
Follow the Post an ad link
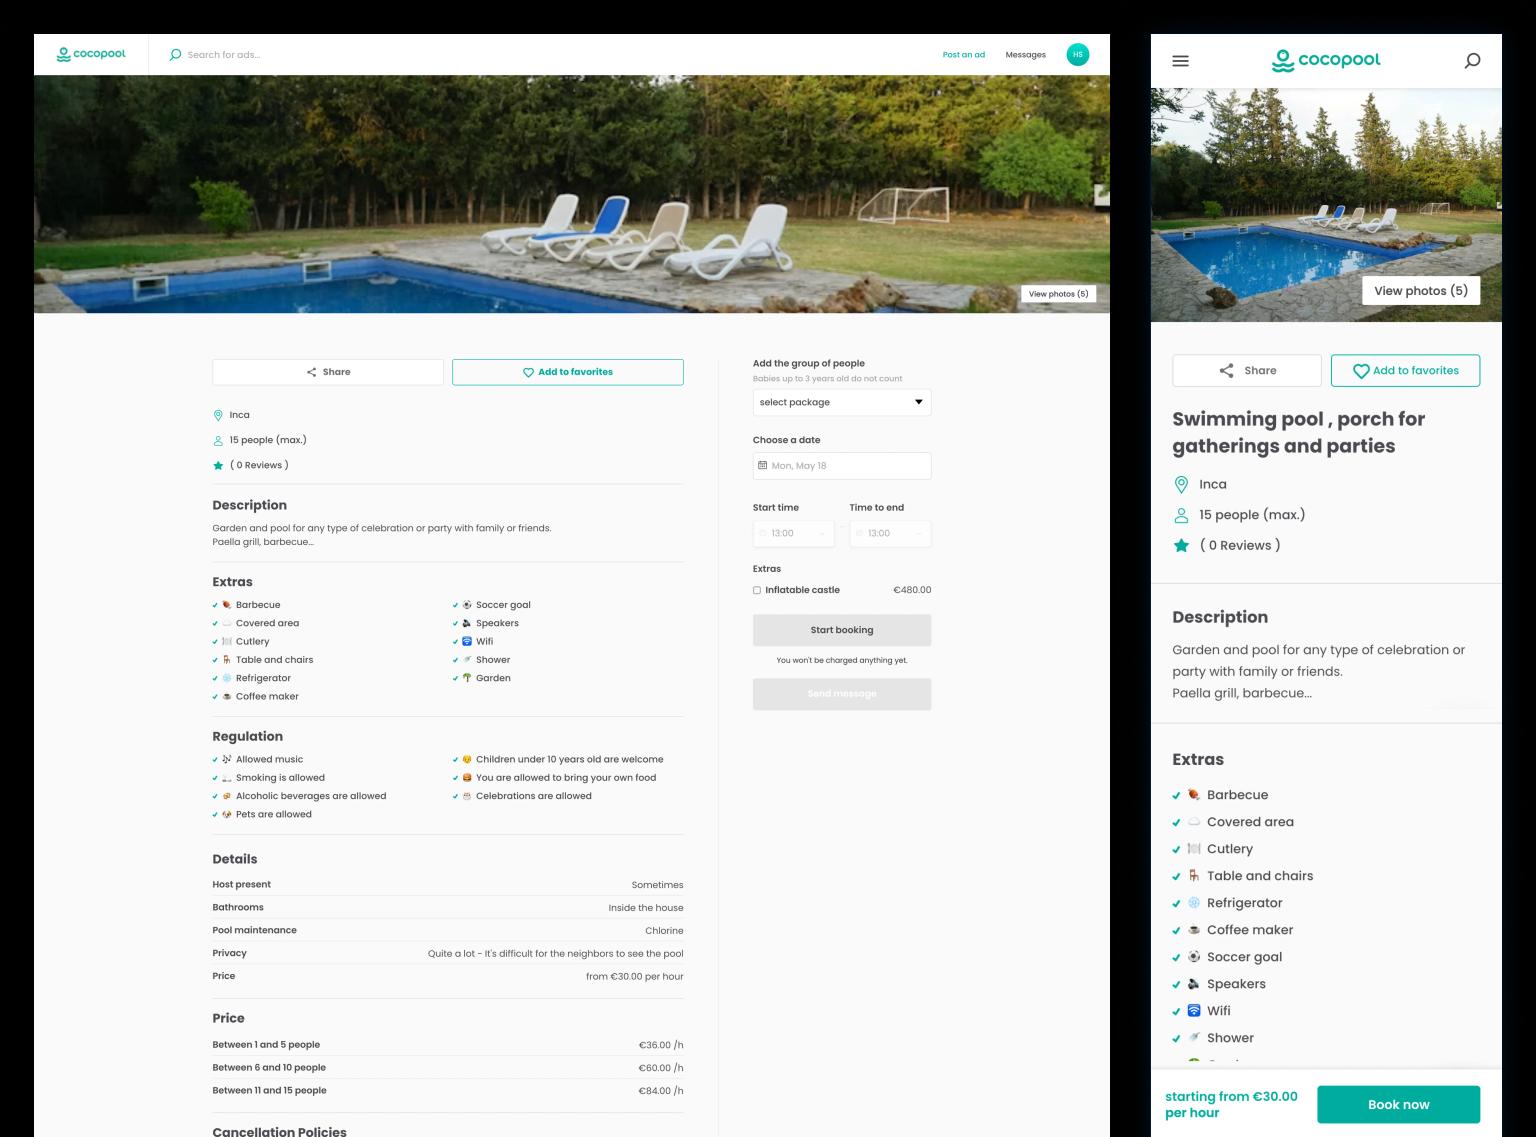tap(964, 55)
